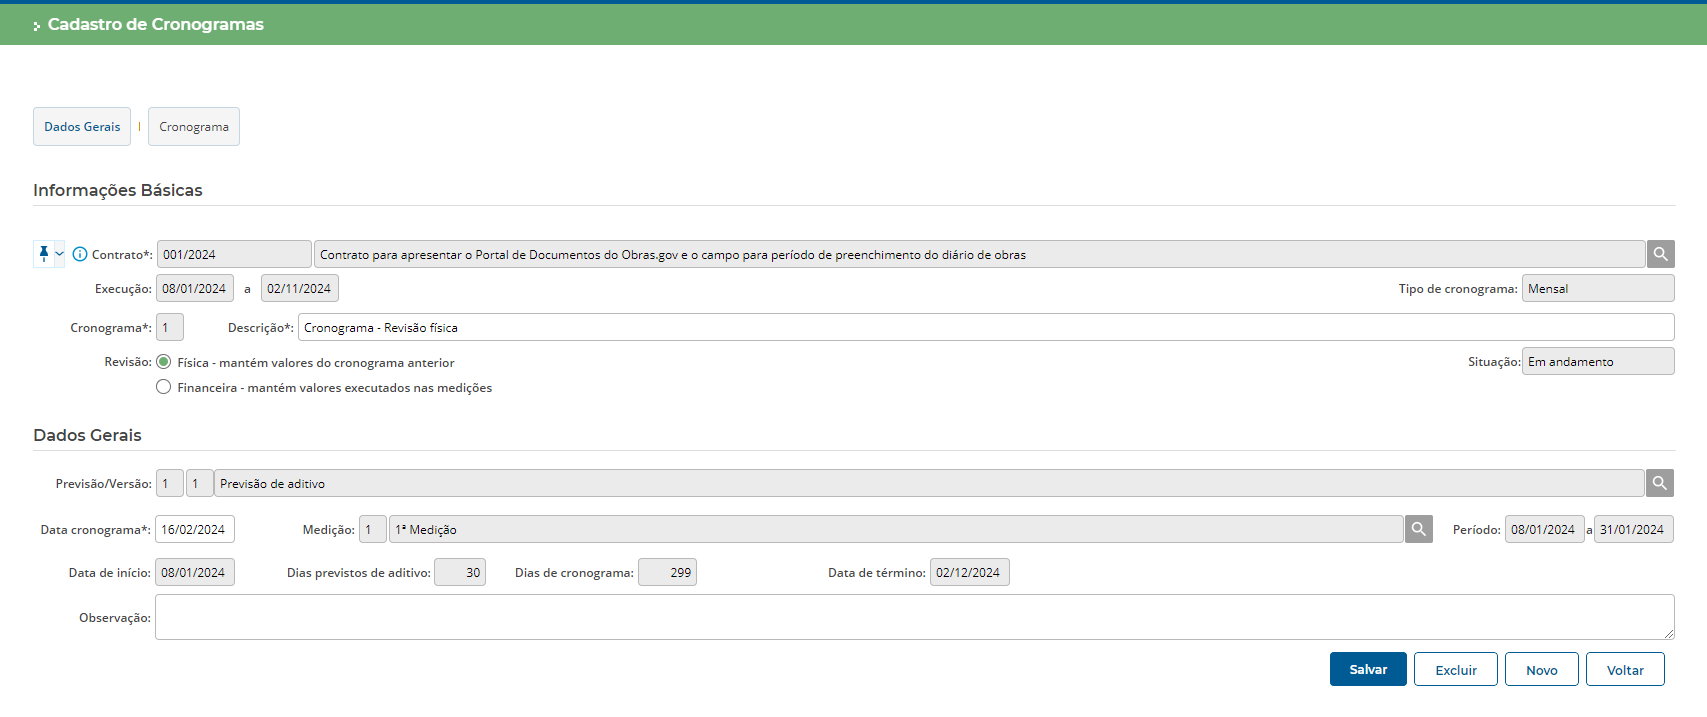
Task: Select Física revision radio option
Action: (164, 362)
